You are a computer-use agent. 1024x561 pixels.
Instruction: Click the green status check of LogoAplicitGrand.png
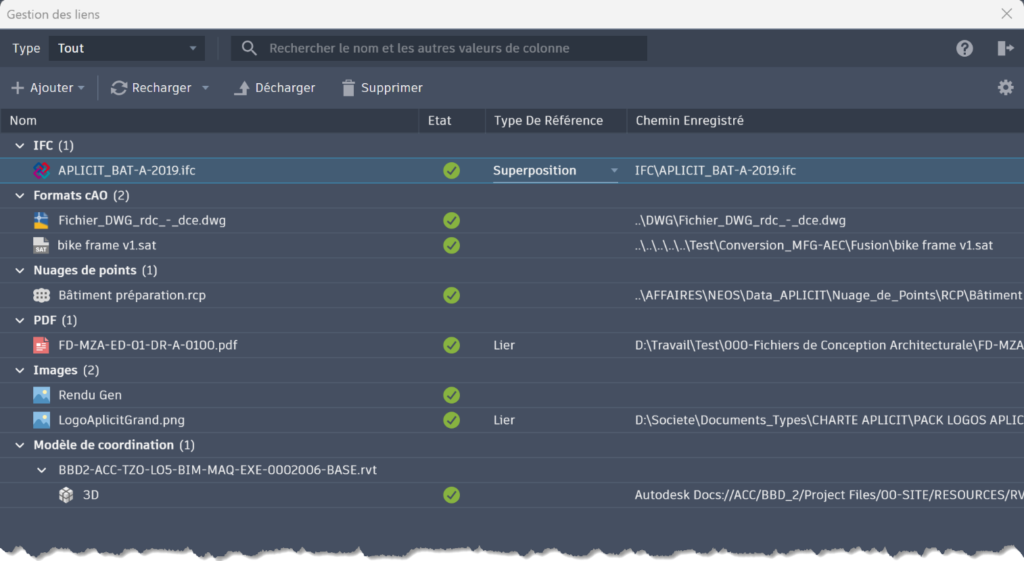(x=451, y=420)
